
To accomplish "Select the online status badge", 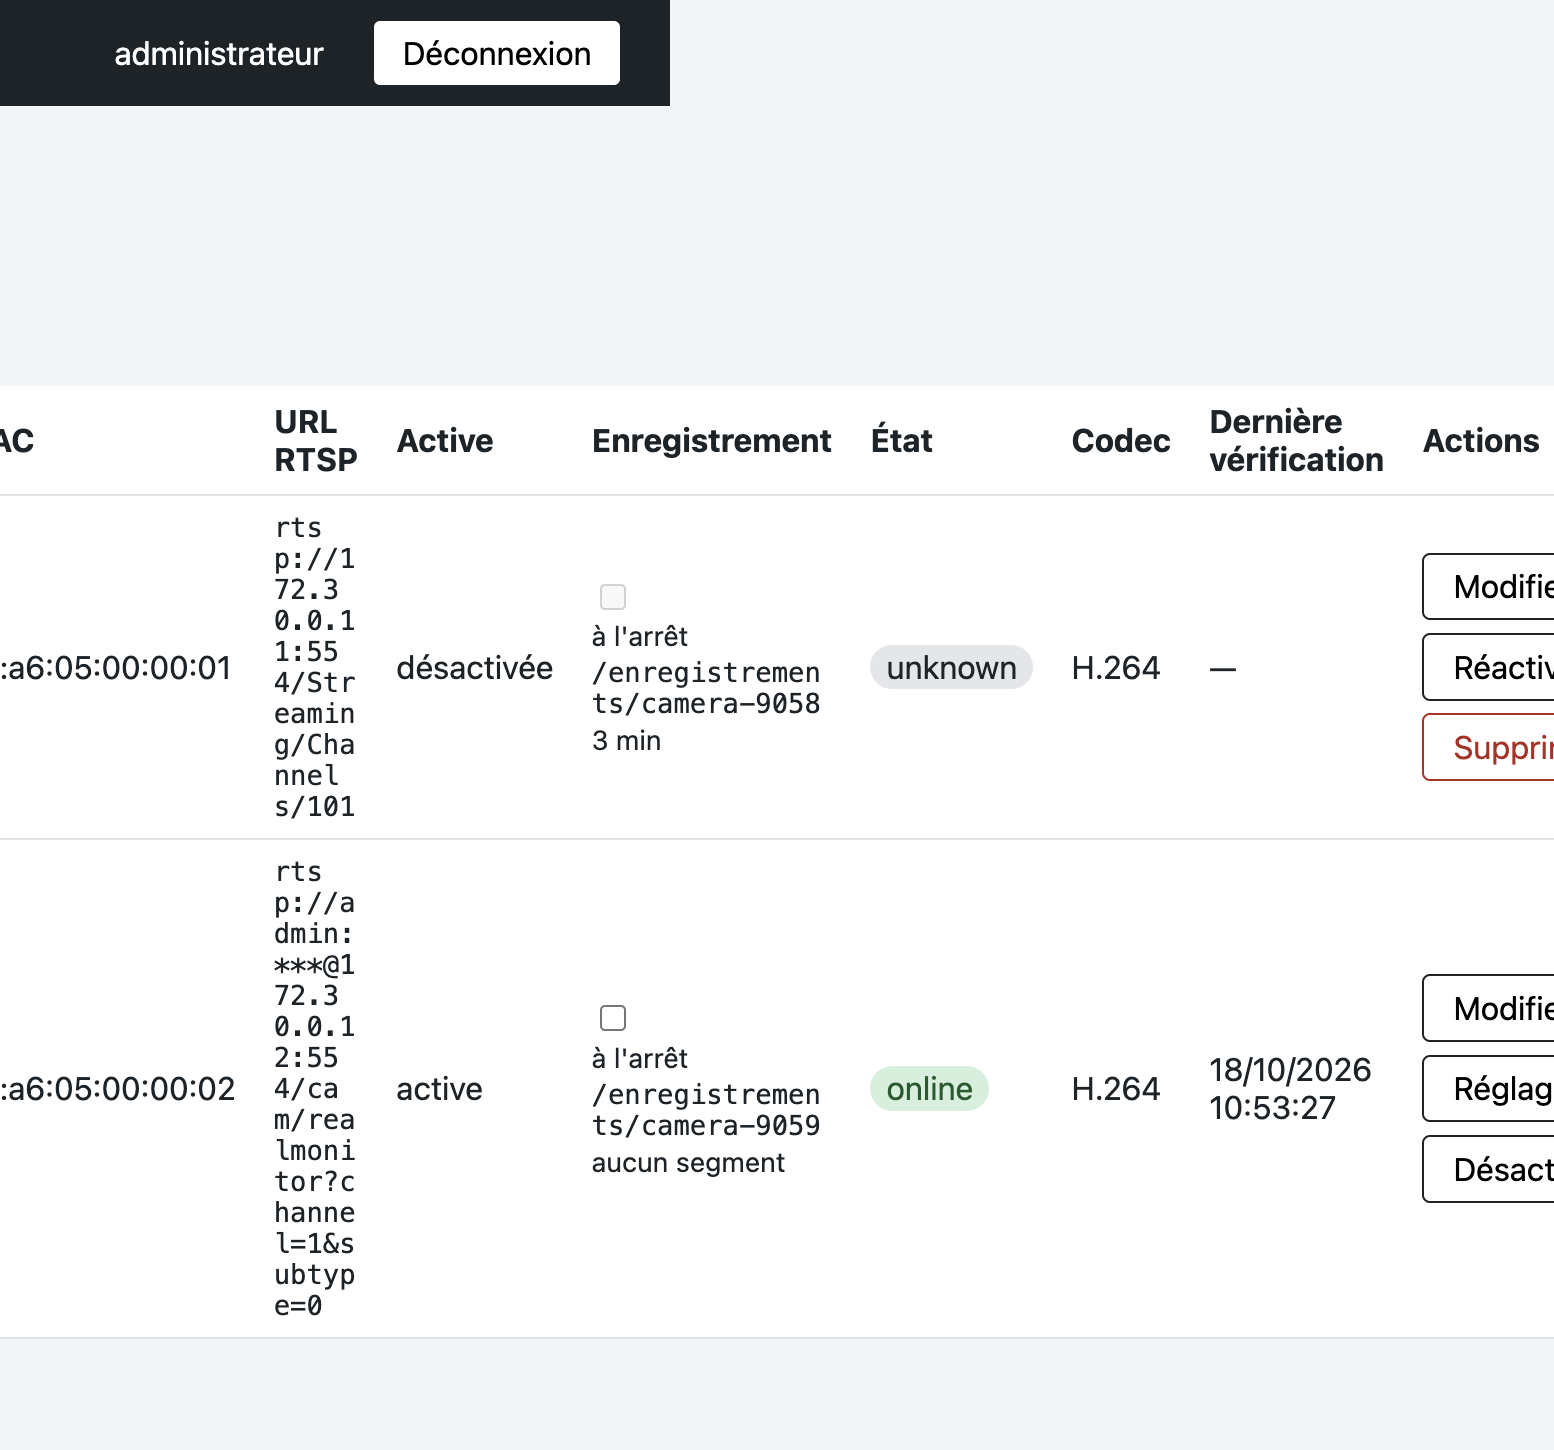I will tap(929, 1089).
